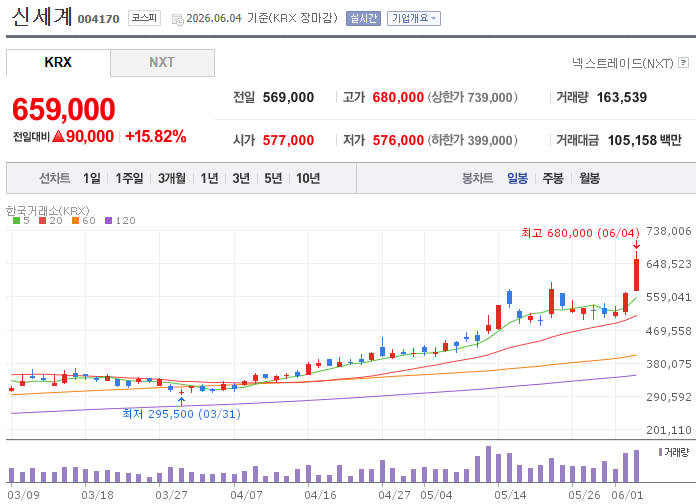Viewport: 696px width, 504px height.
Task: Click the stock code 004170
Action: coord(99,19)
